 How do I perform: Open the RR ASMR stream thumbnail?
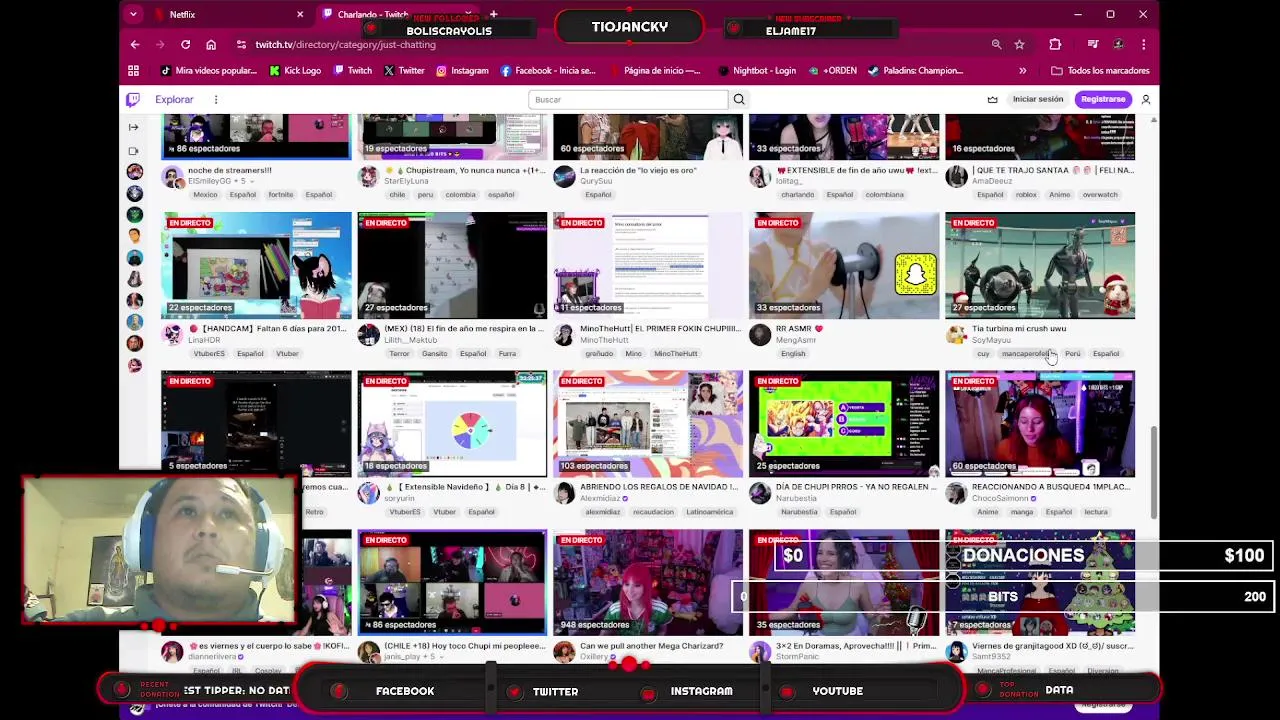coord(844,265)
